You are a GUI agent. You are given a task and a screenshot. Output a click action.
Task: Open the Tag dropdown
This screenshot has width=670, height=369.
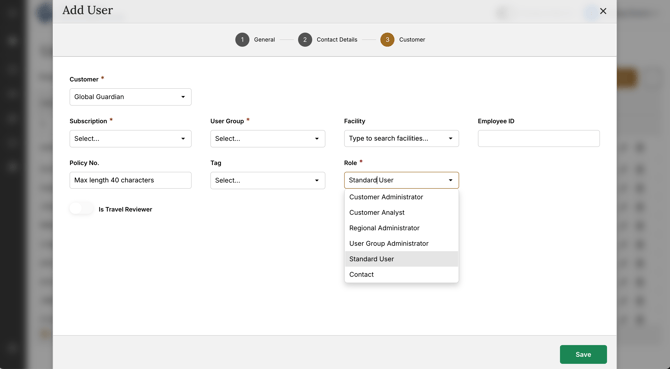click(267, 181)
